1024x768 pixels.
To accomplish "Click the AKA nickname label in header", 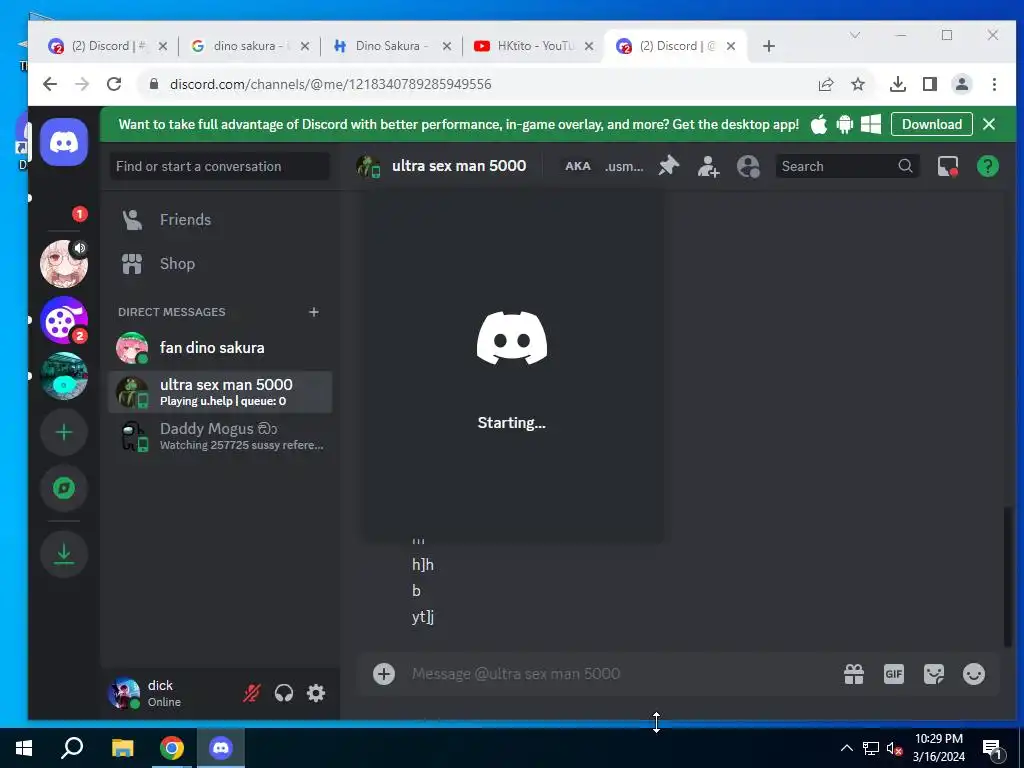I will [577, 167].
